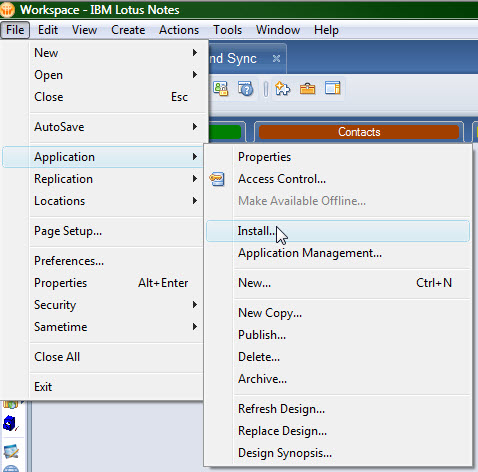Image resolution: width=478 pixels, height=472 pixels.
Task: Close the Sync tab
Action: coord(276,59)
